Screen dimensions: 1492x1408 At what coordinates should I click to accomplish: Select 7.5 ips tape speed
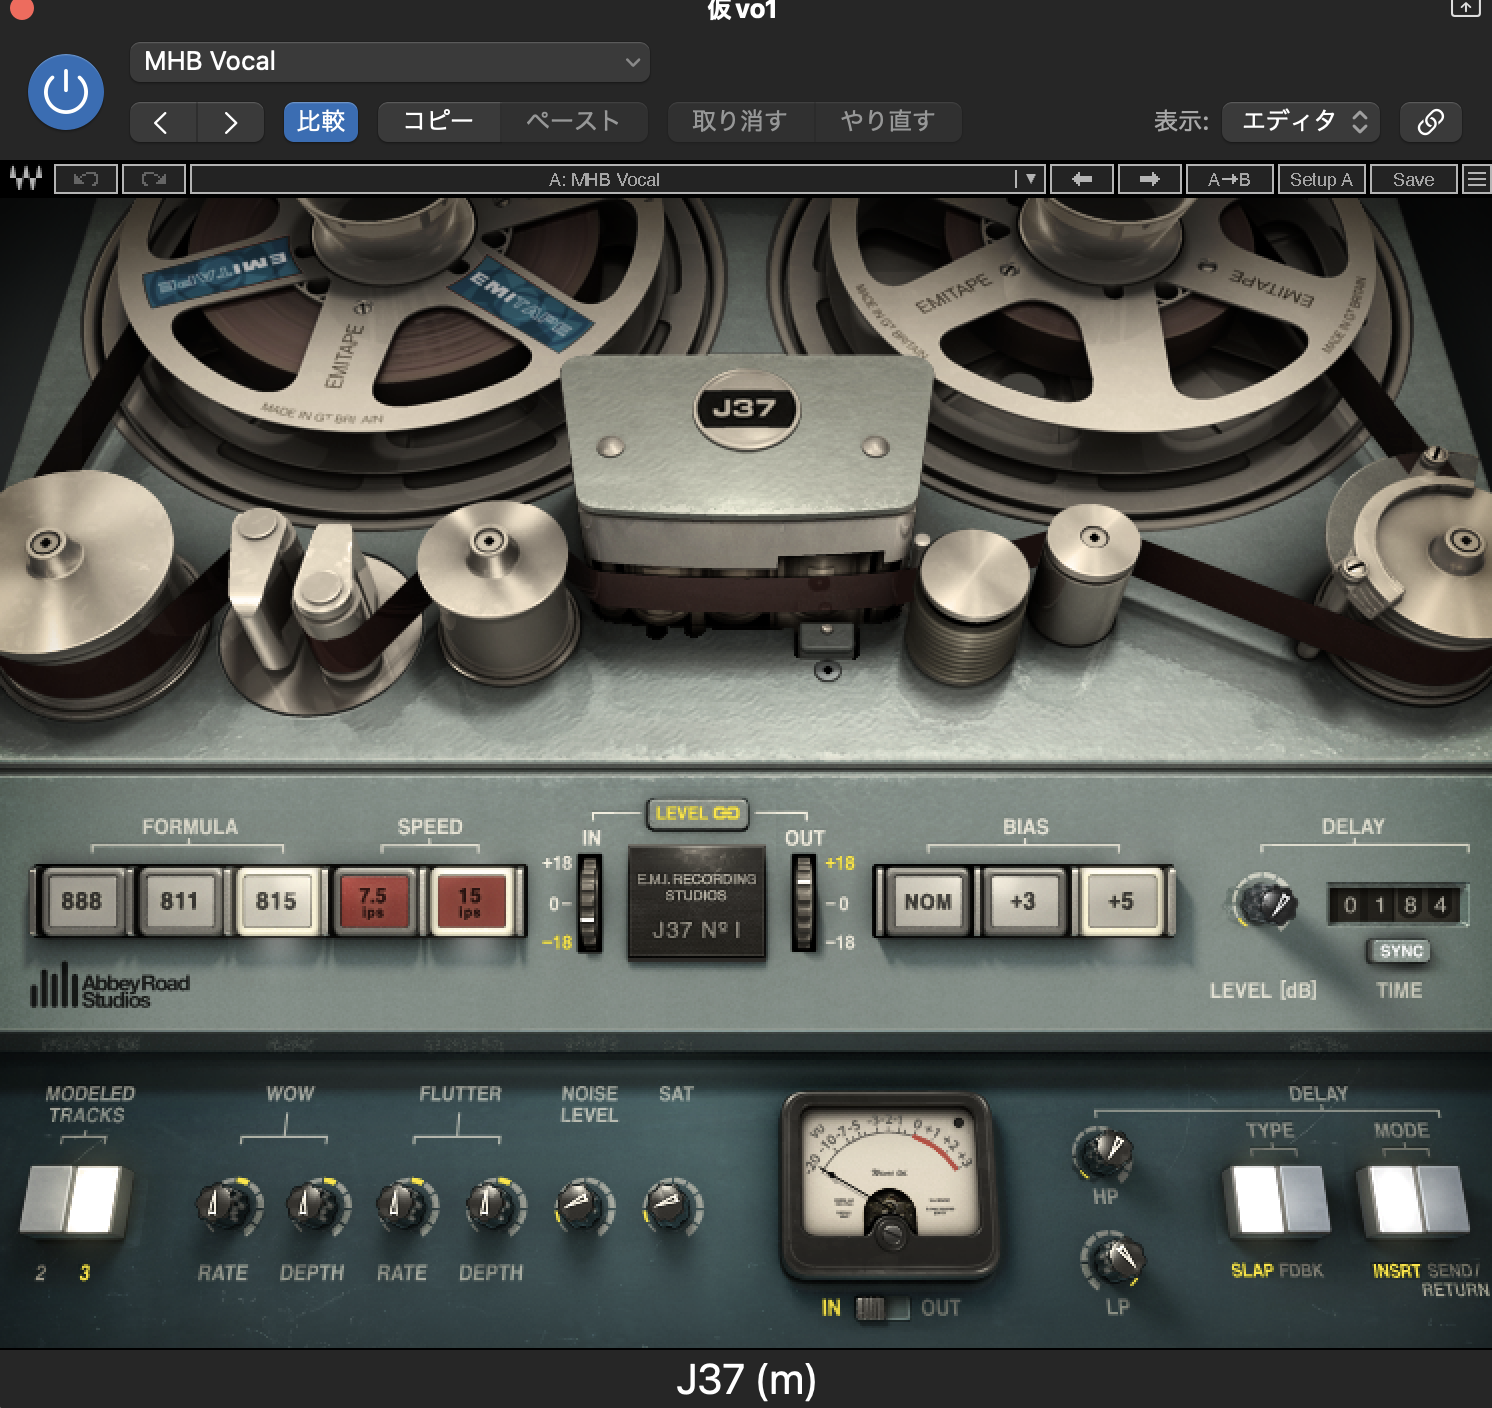(372, 901)
